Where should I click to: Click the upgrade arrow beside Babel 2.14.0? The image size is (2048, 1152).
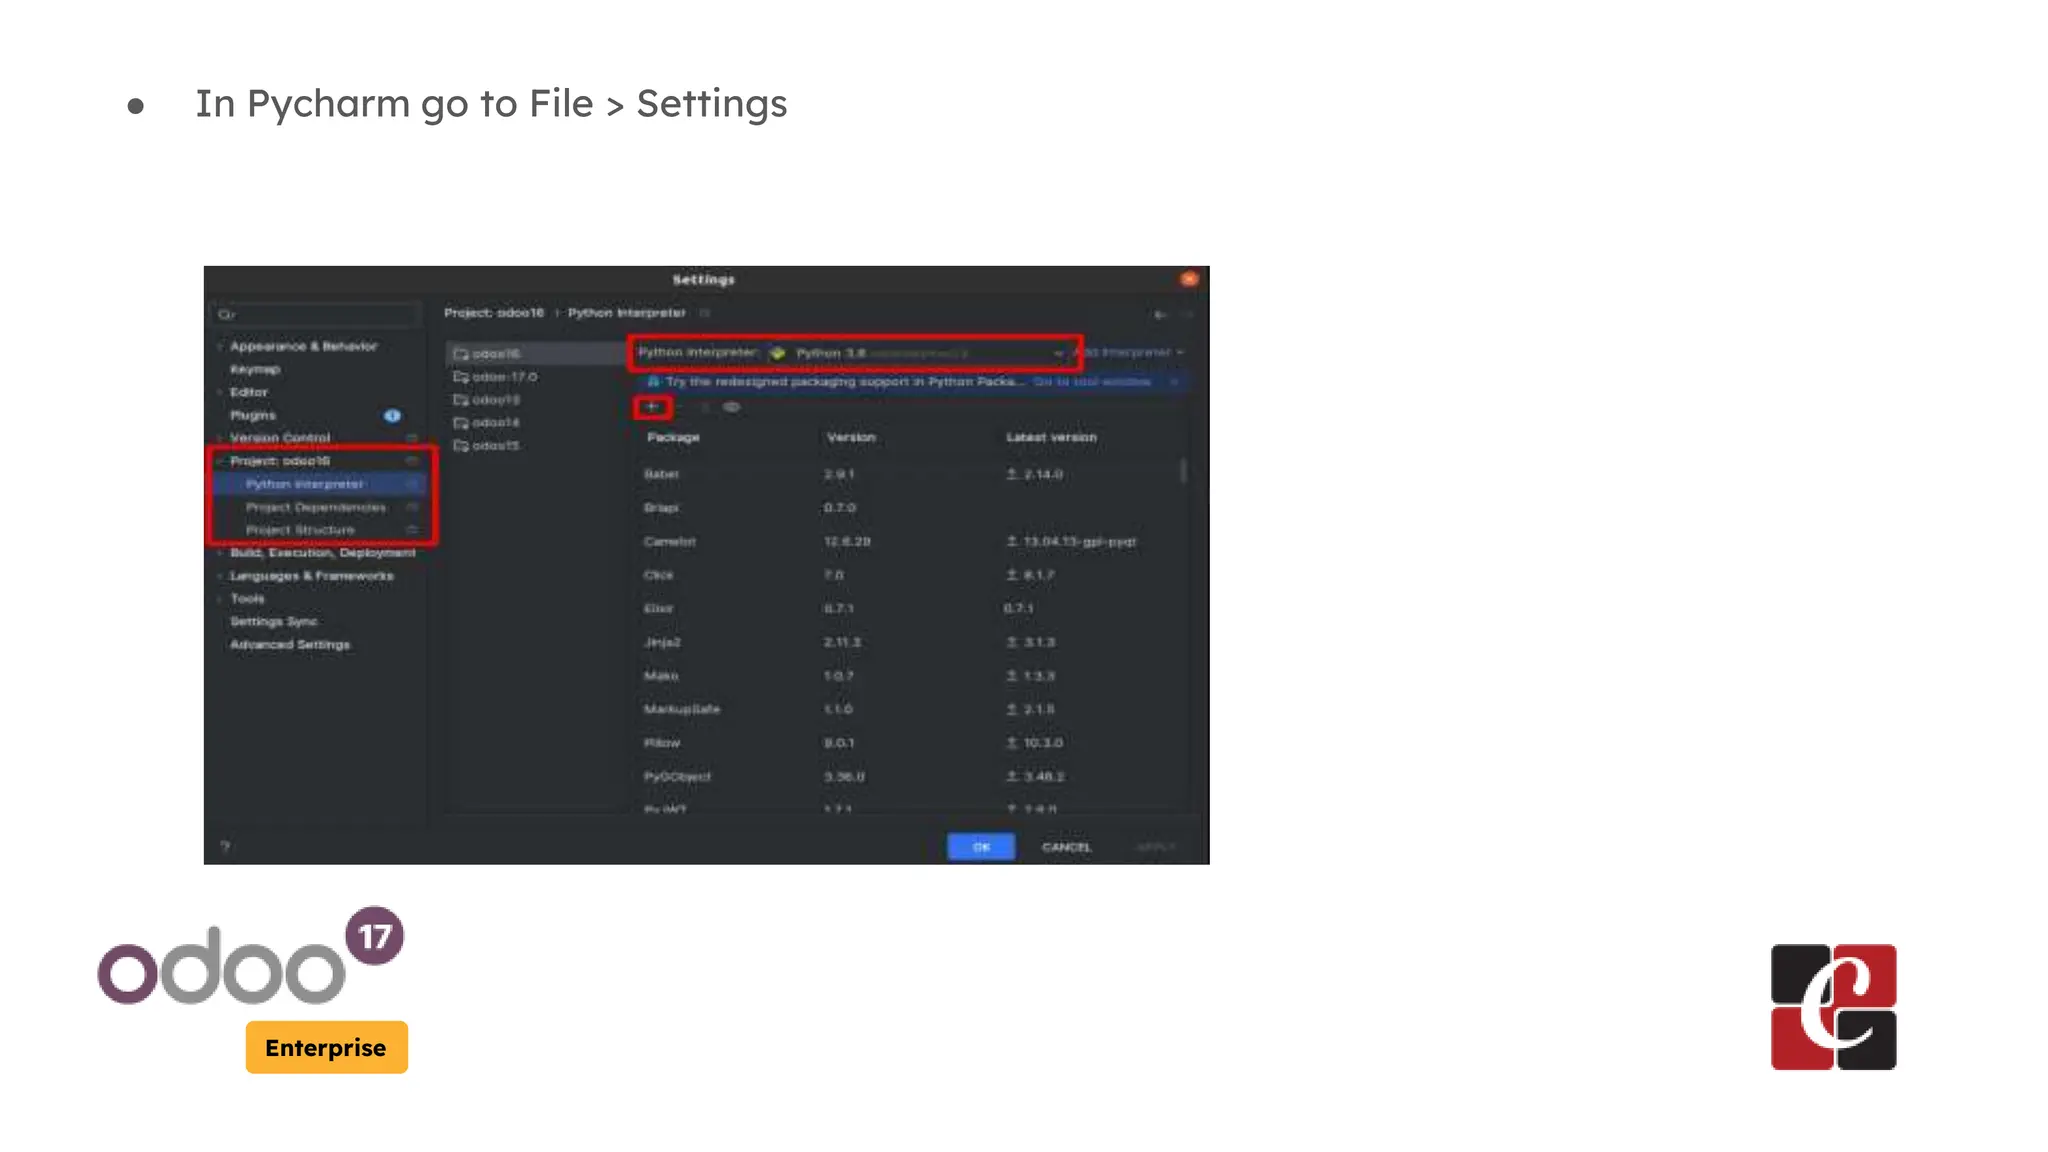coord(1012,474)
